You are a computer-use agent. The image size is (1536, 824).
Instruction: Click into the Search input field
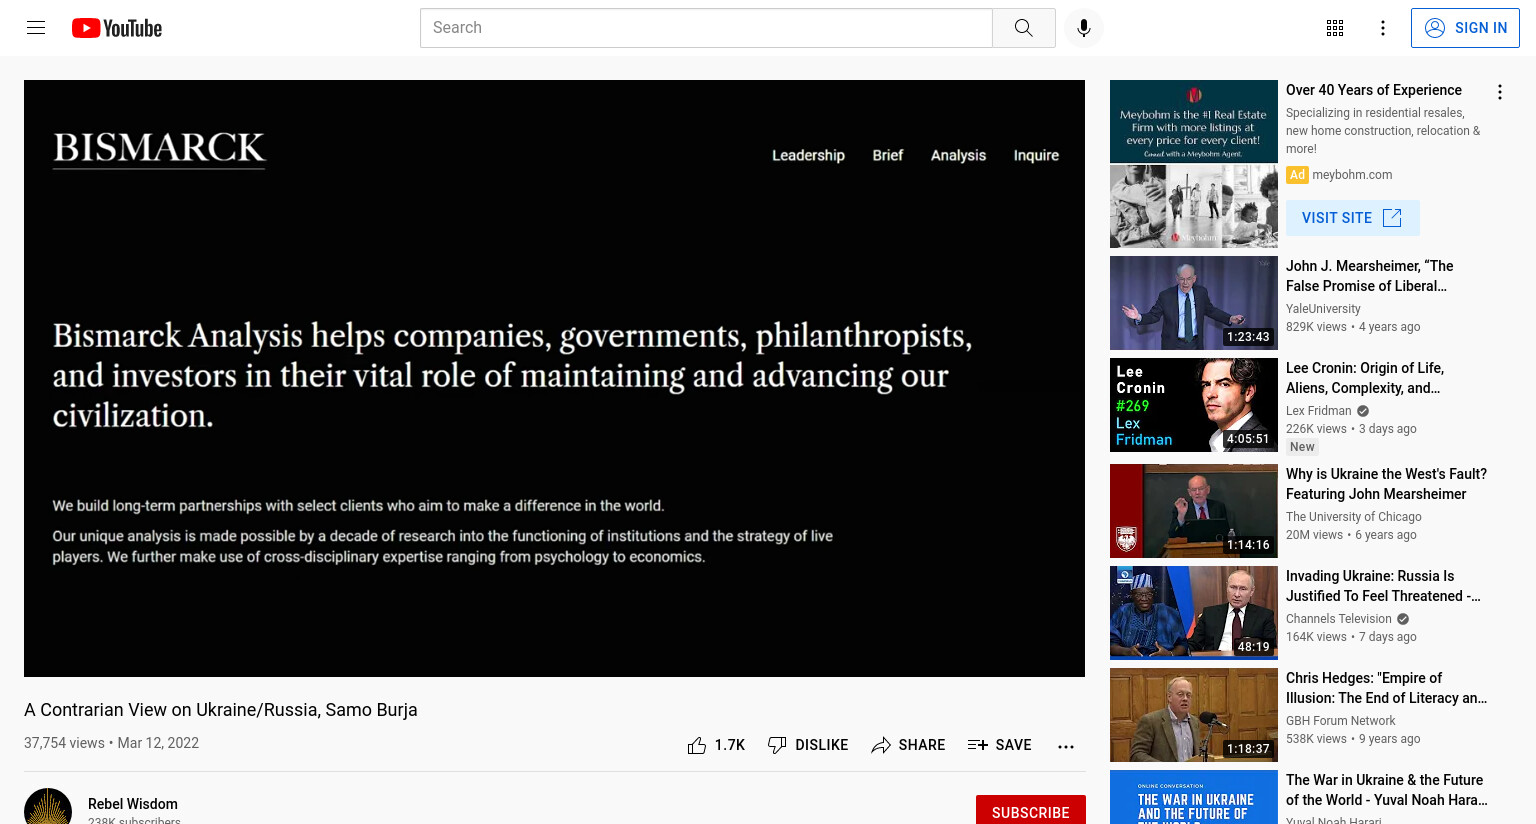coord(706,28)
